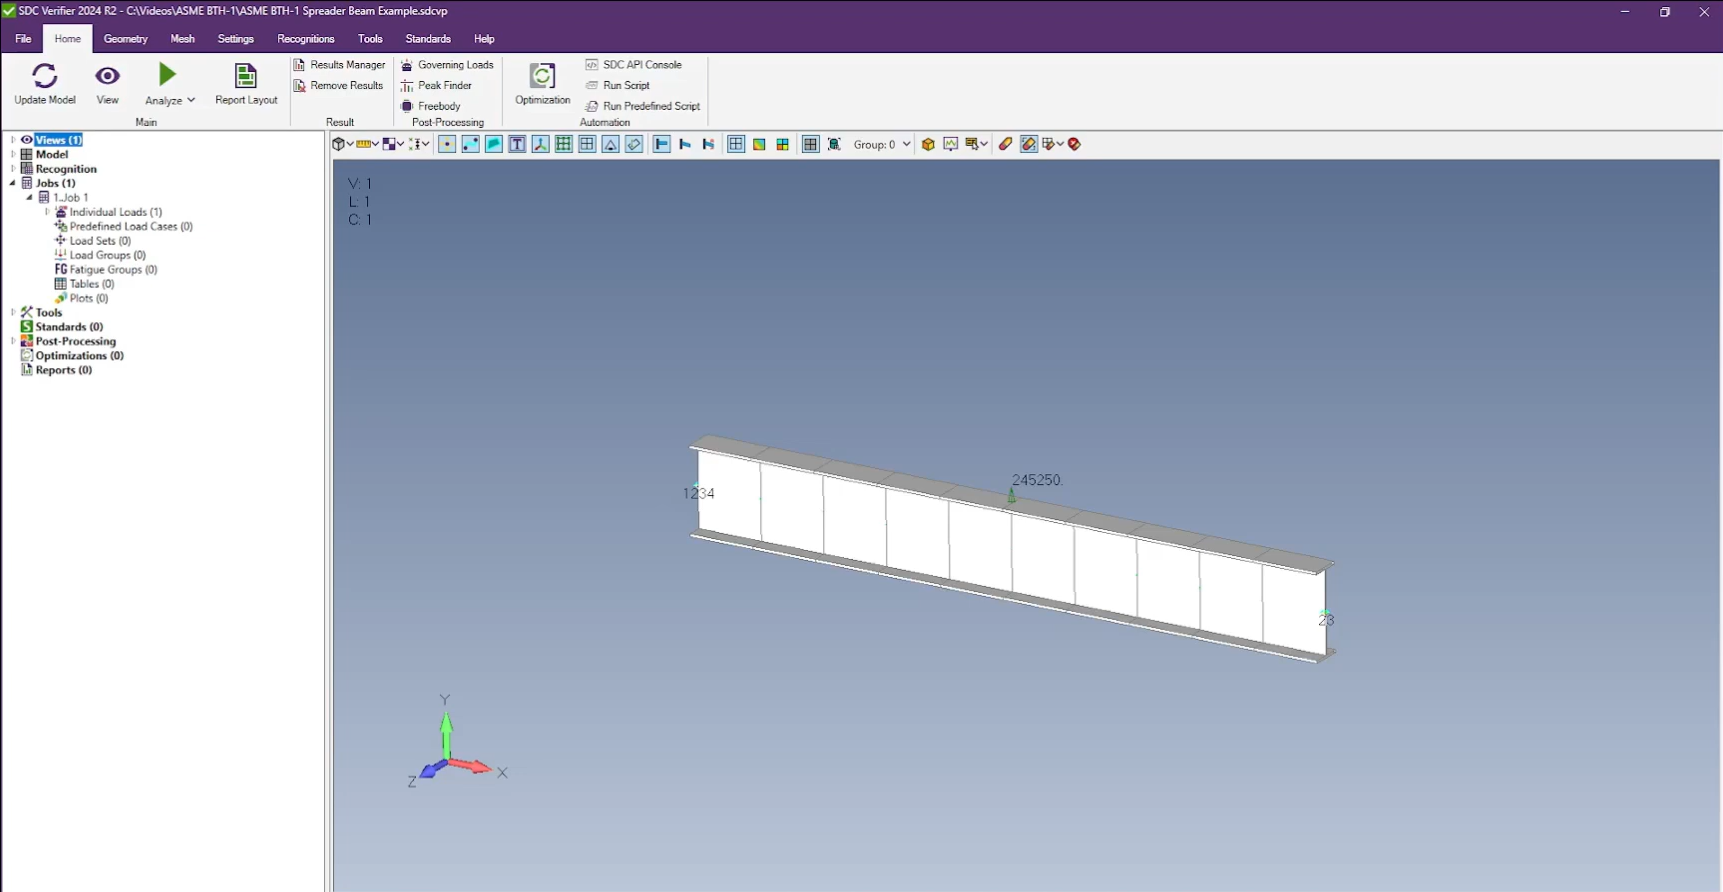Toggle the white table grid icon
This screenshot has width=1723, height=892.
coord(587,144)
